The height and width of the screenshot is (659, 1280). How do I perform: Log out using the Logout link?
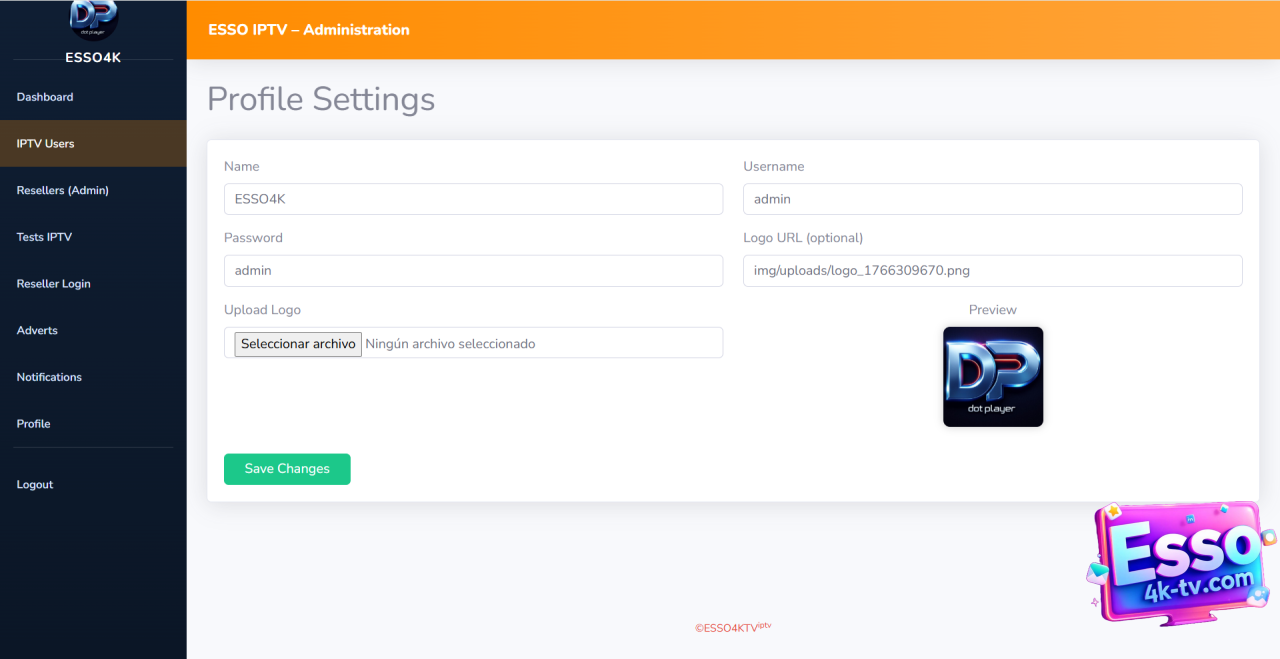coord(35,485)
